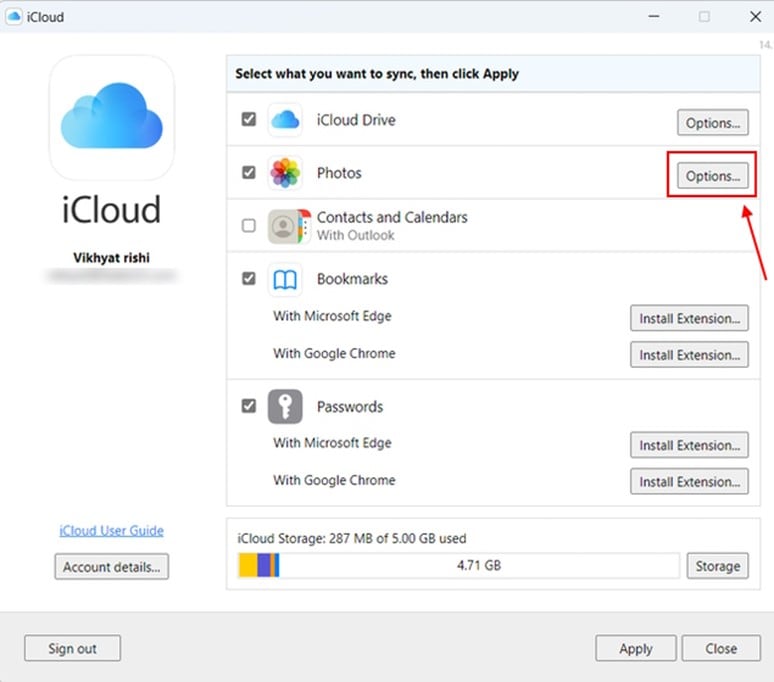Screen dimensions: 774x682
Task: Toggle the Passwords checkbox
Action: pyautogui.click(x=248, y=406)
